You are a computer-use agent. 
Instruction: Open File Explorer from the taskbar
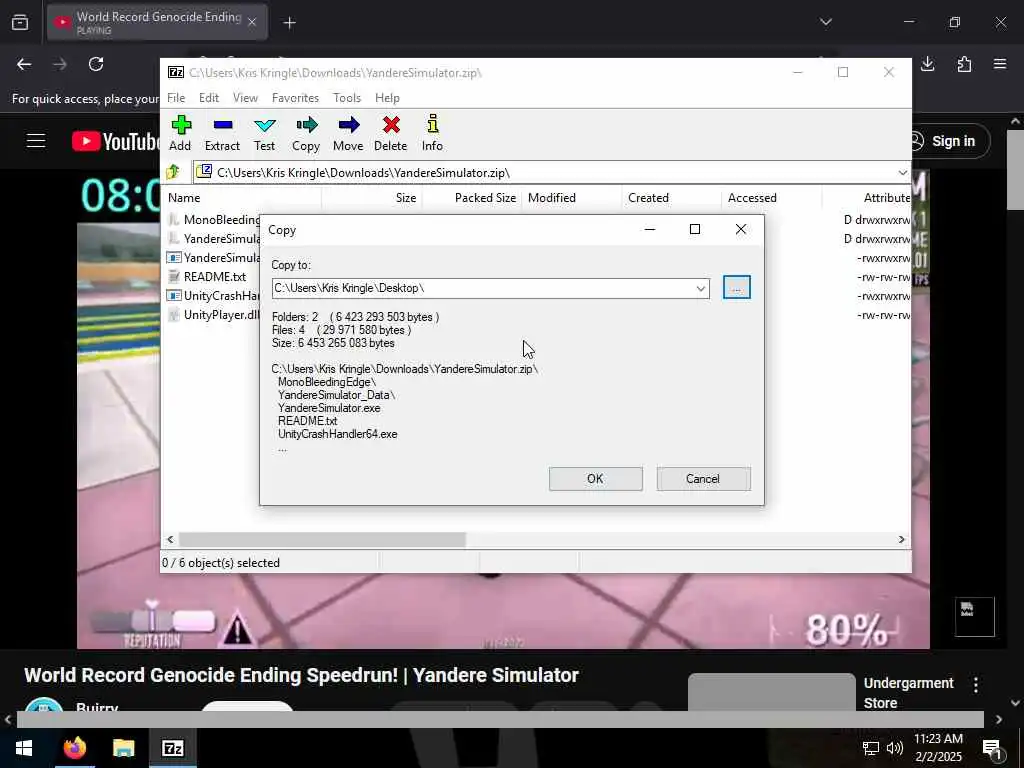[x=123, y=748]
